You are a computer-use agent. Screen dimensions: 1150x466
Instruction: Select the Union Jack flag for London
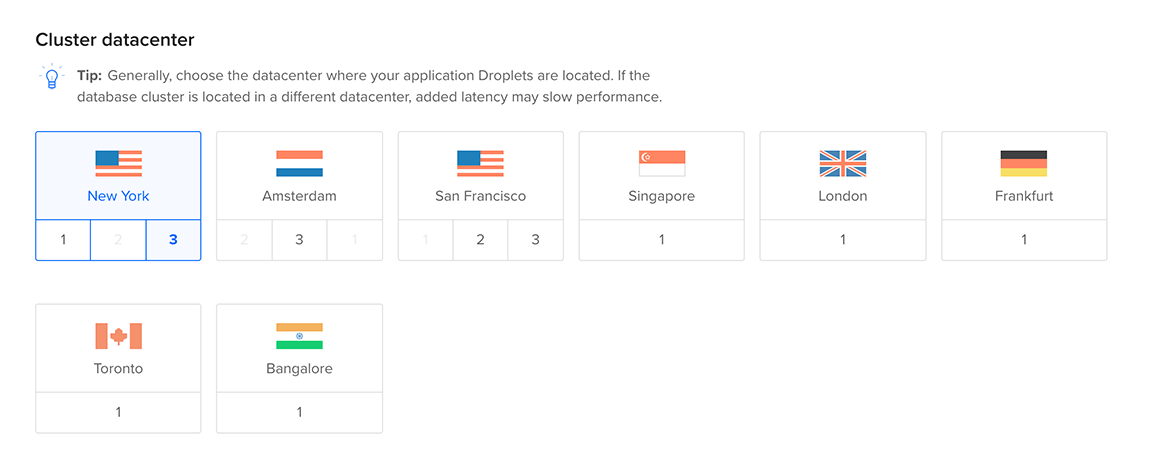[843, 164]
